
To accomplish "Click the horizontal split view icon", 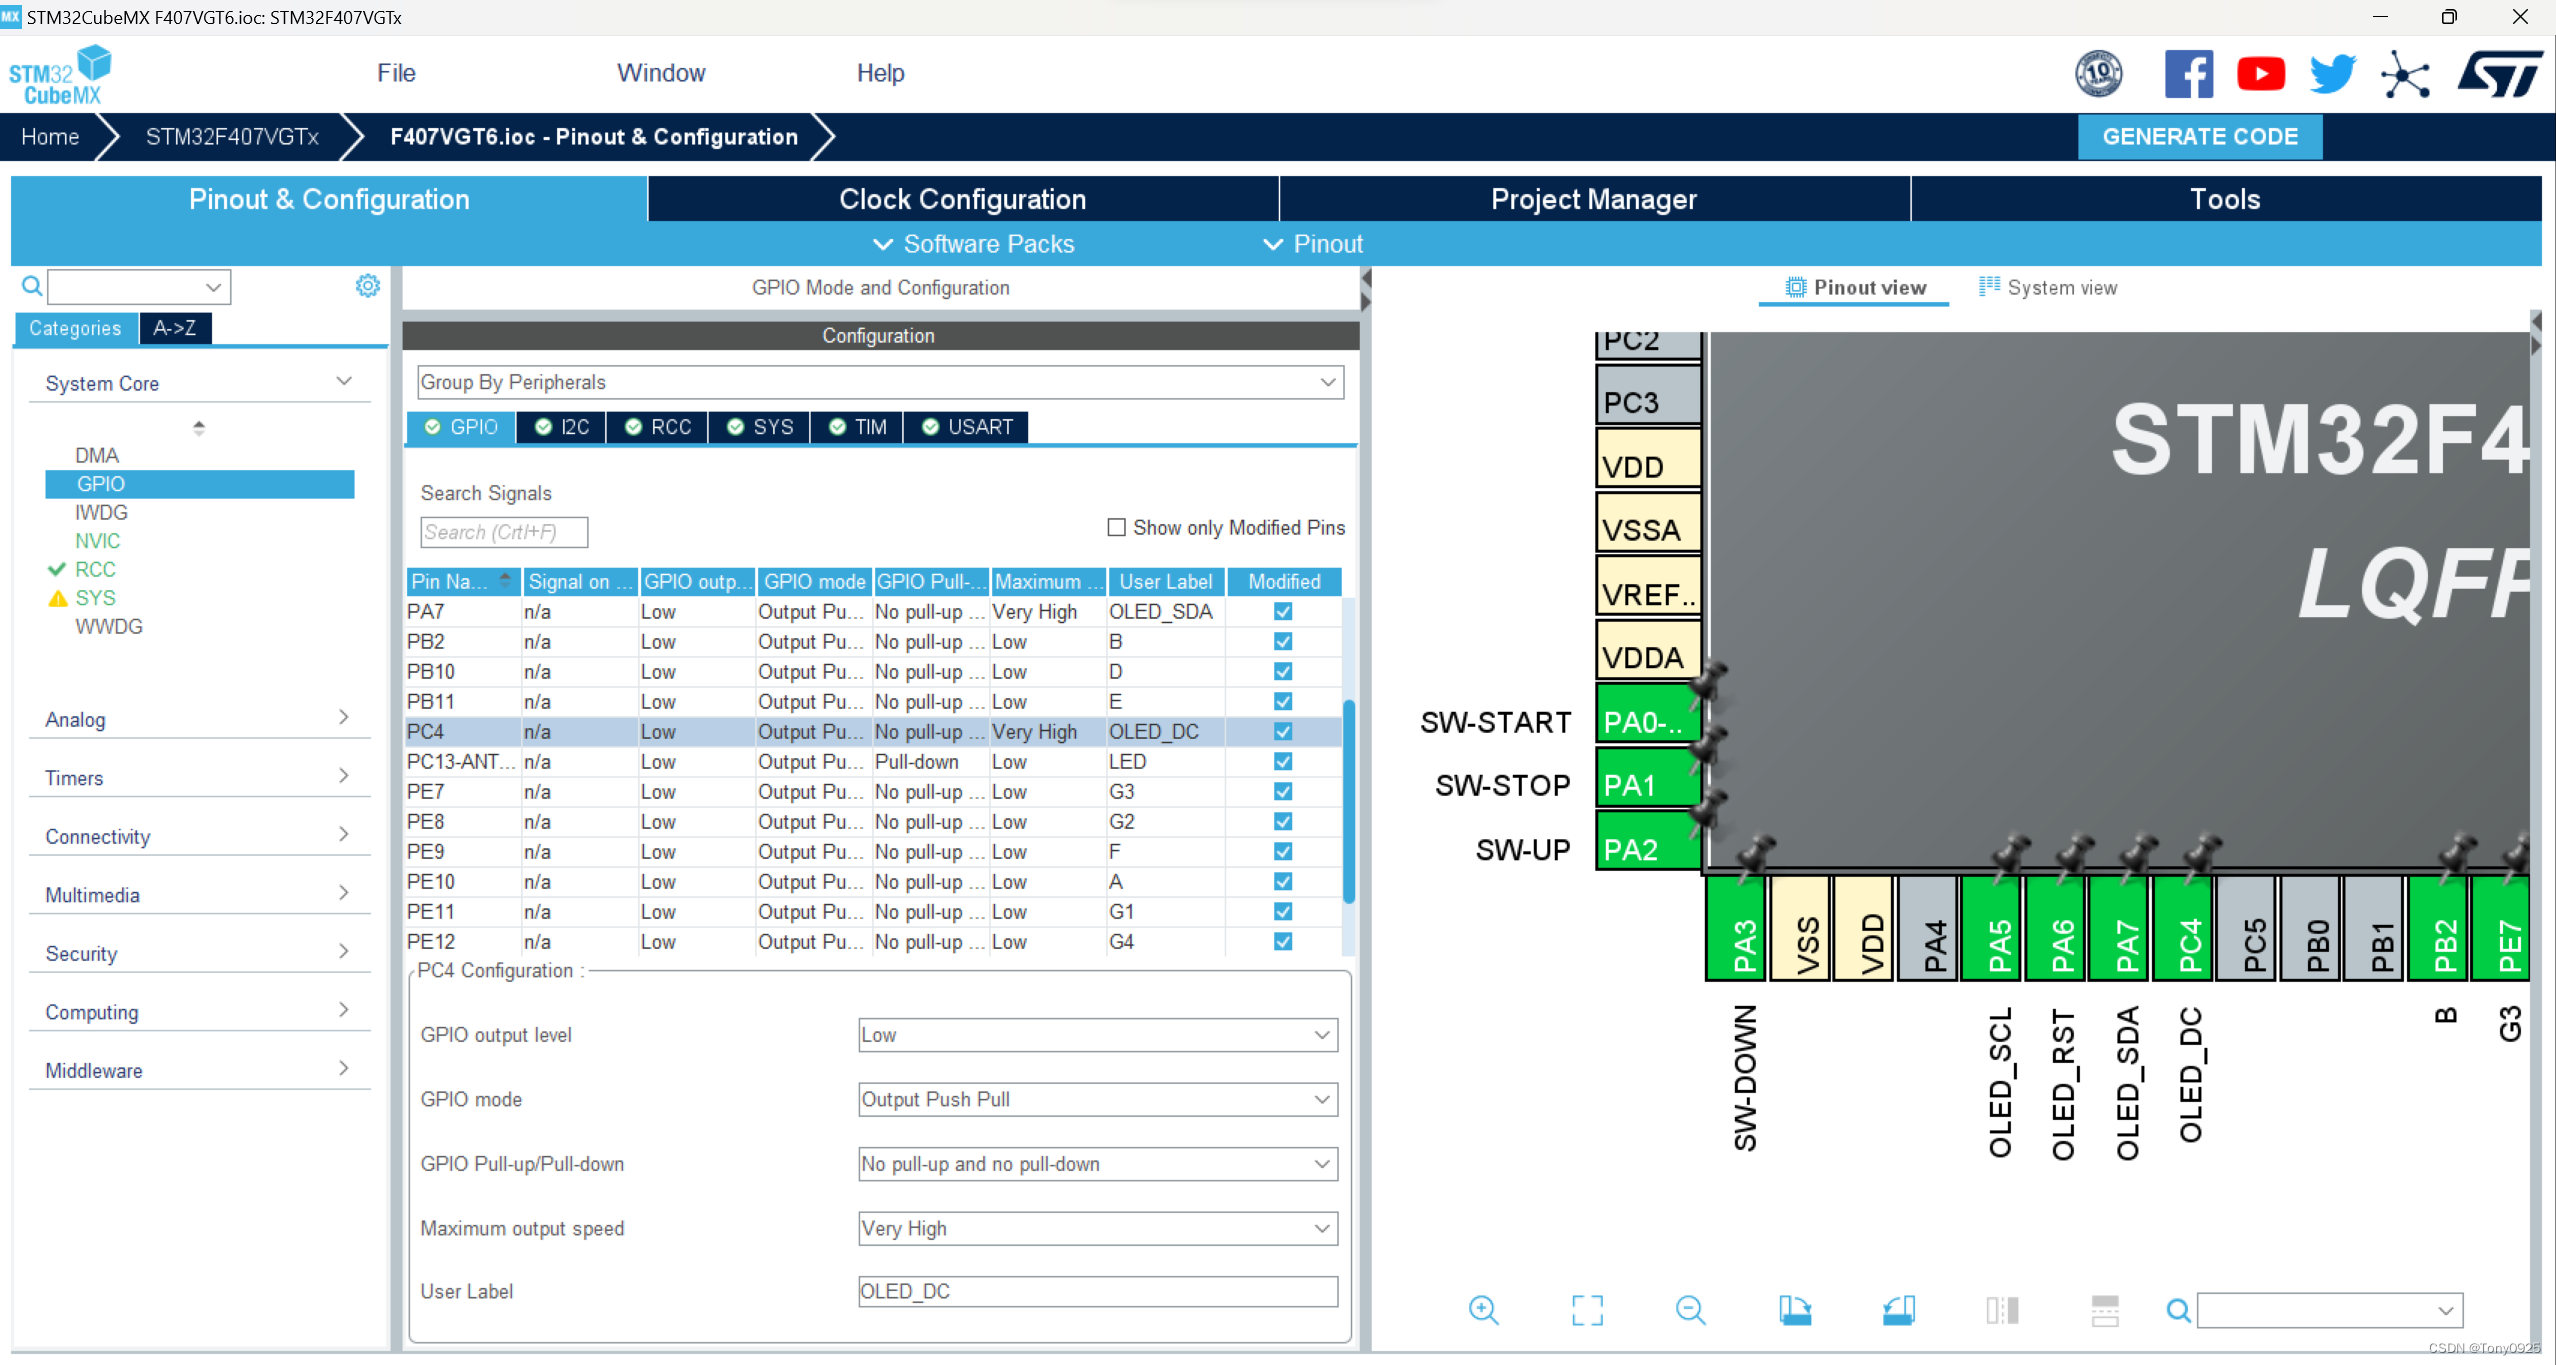I will [x=2105, y=1310].
